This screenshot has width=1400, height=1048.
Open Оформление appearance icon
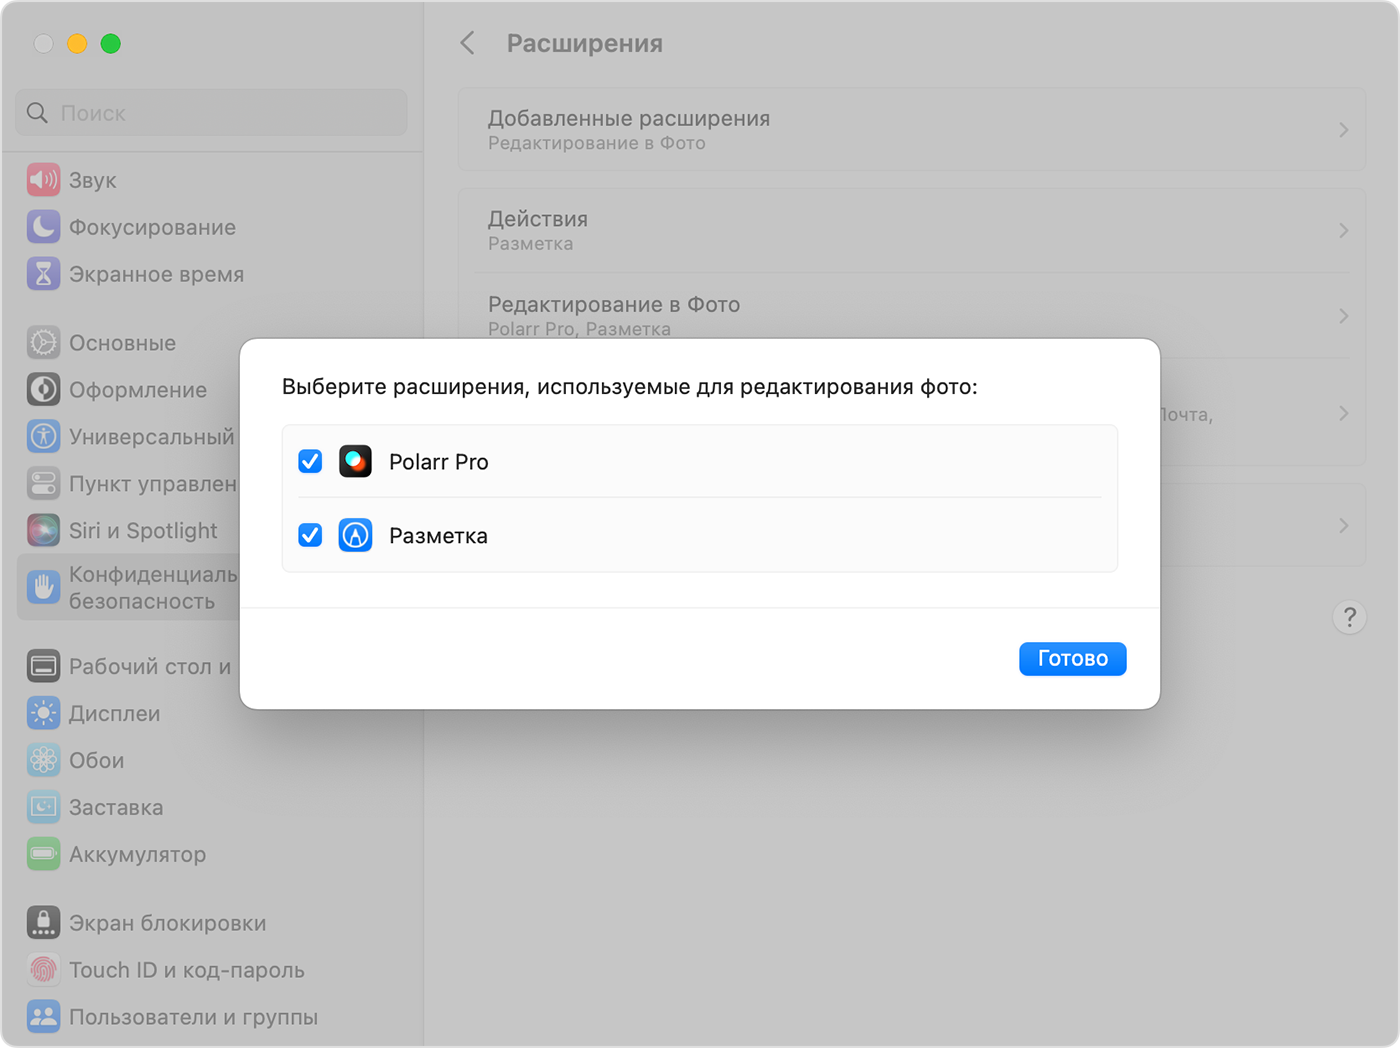point(43,389)
